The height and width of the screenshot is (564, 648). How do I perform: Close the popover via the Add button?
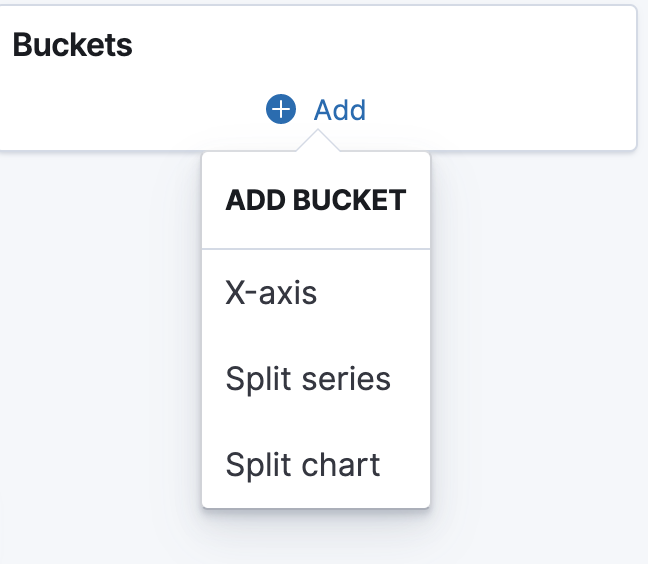pyautogui.click(x=316, y=109)
